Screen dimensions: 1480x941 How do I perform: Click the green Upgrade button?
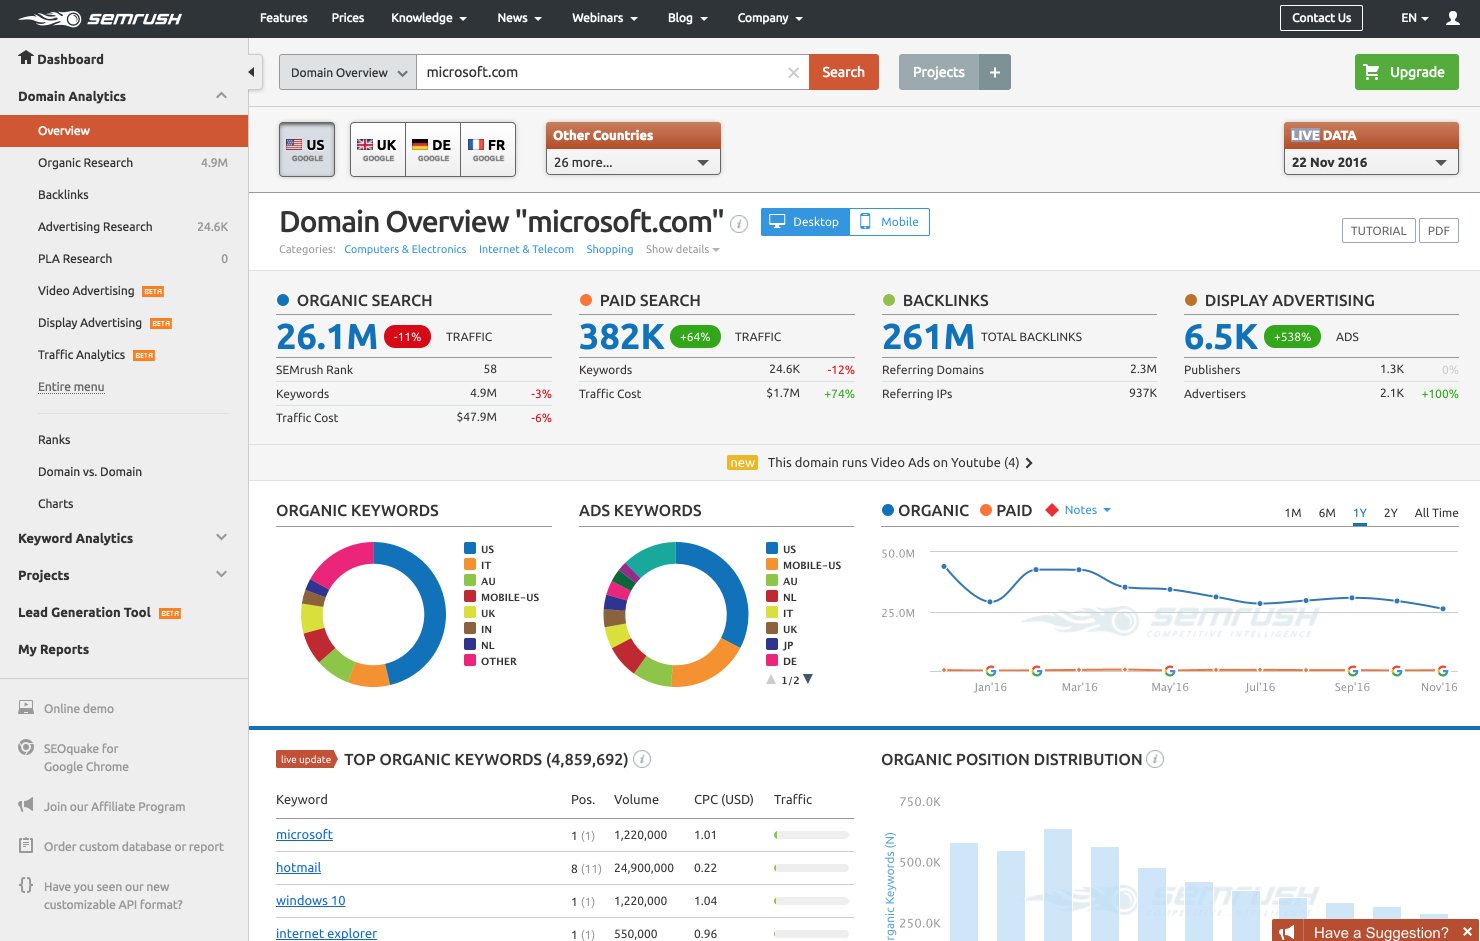coord(1407,72)
